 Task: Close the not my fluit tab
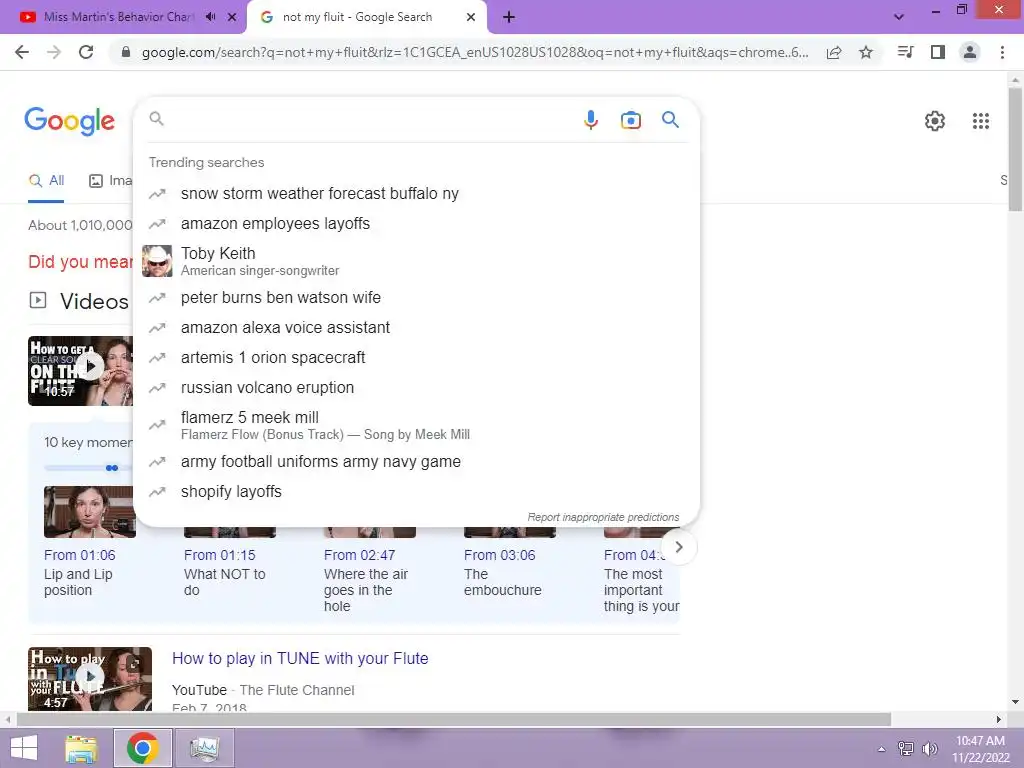(471, 17)
